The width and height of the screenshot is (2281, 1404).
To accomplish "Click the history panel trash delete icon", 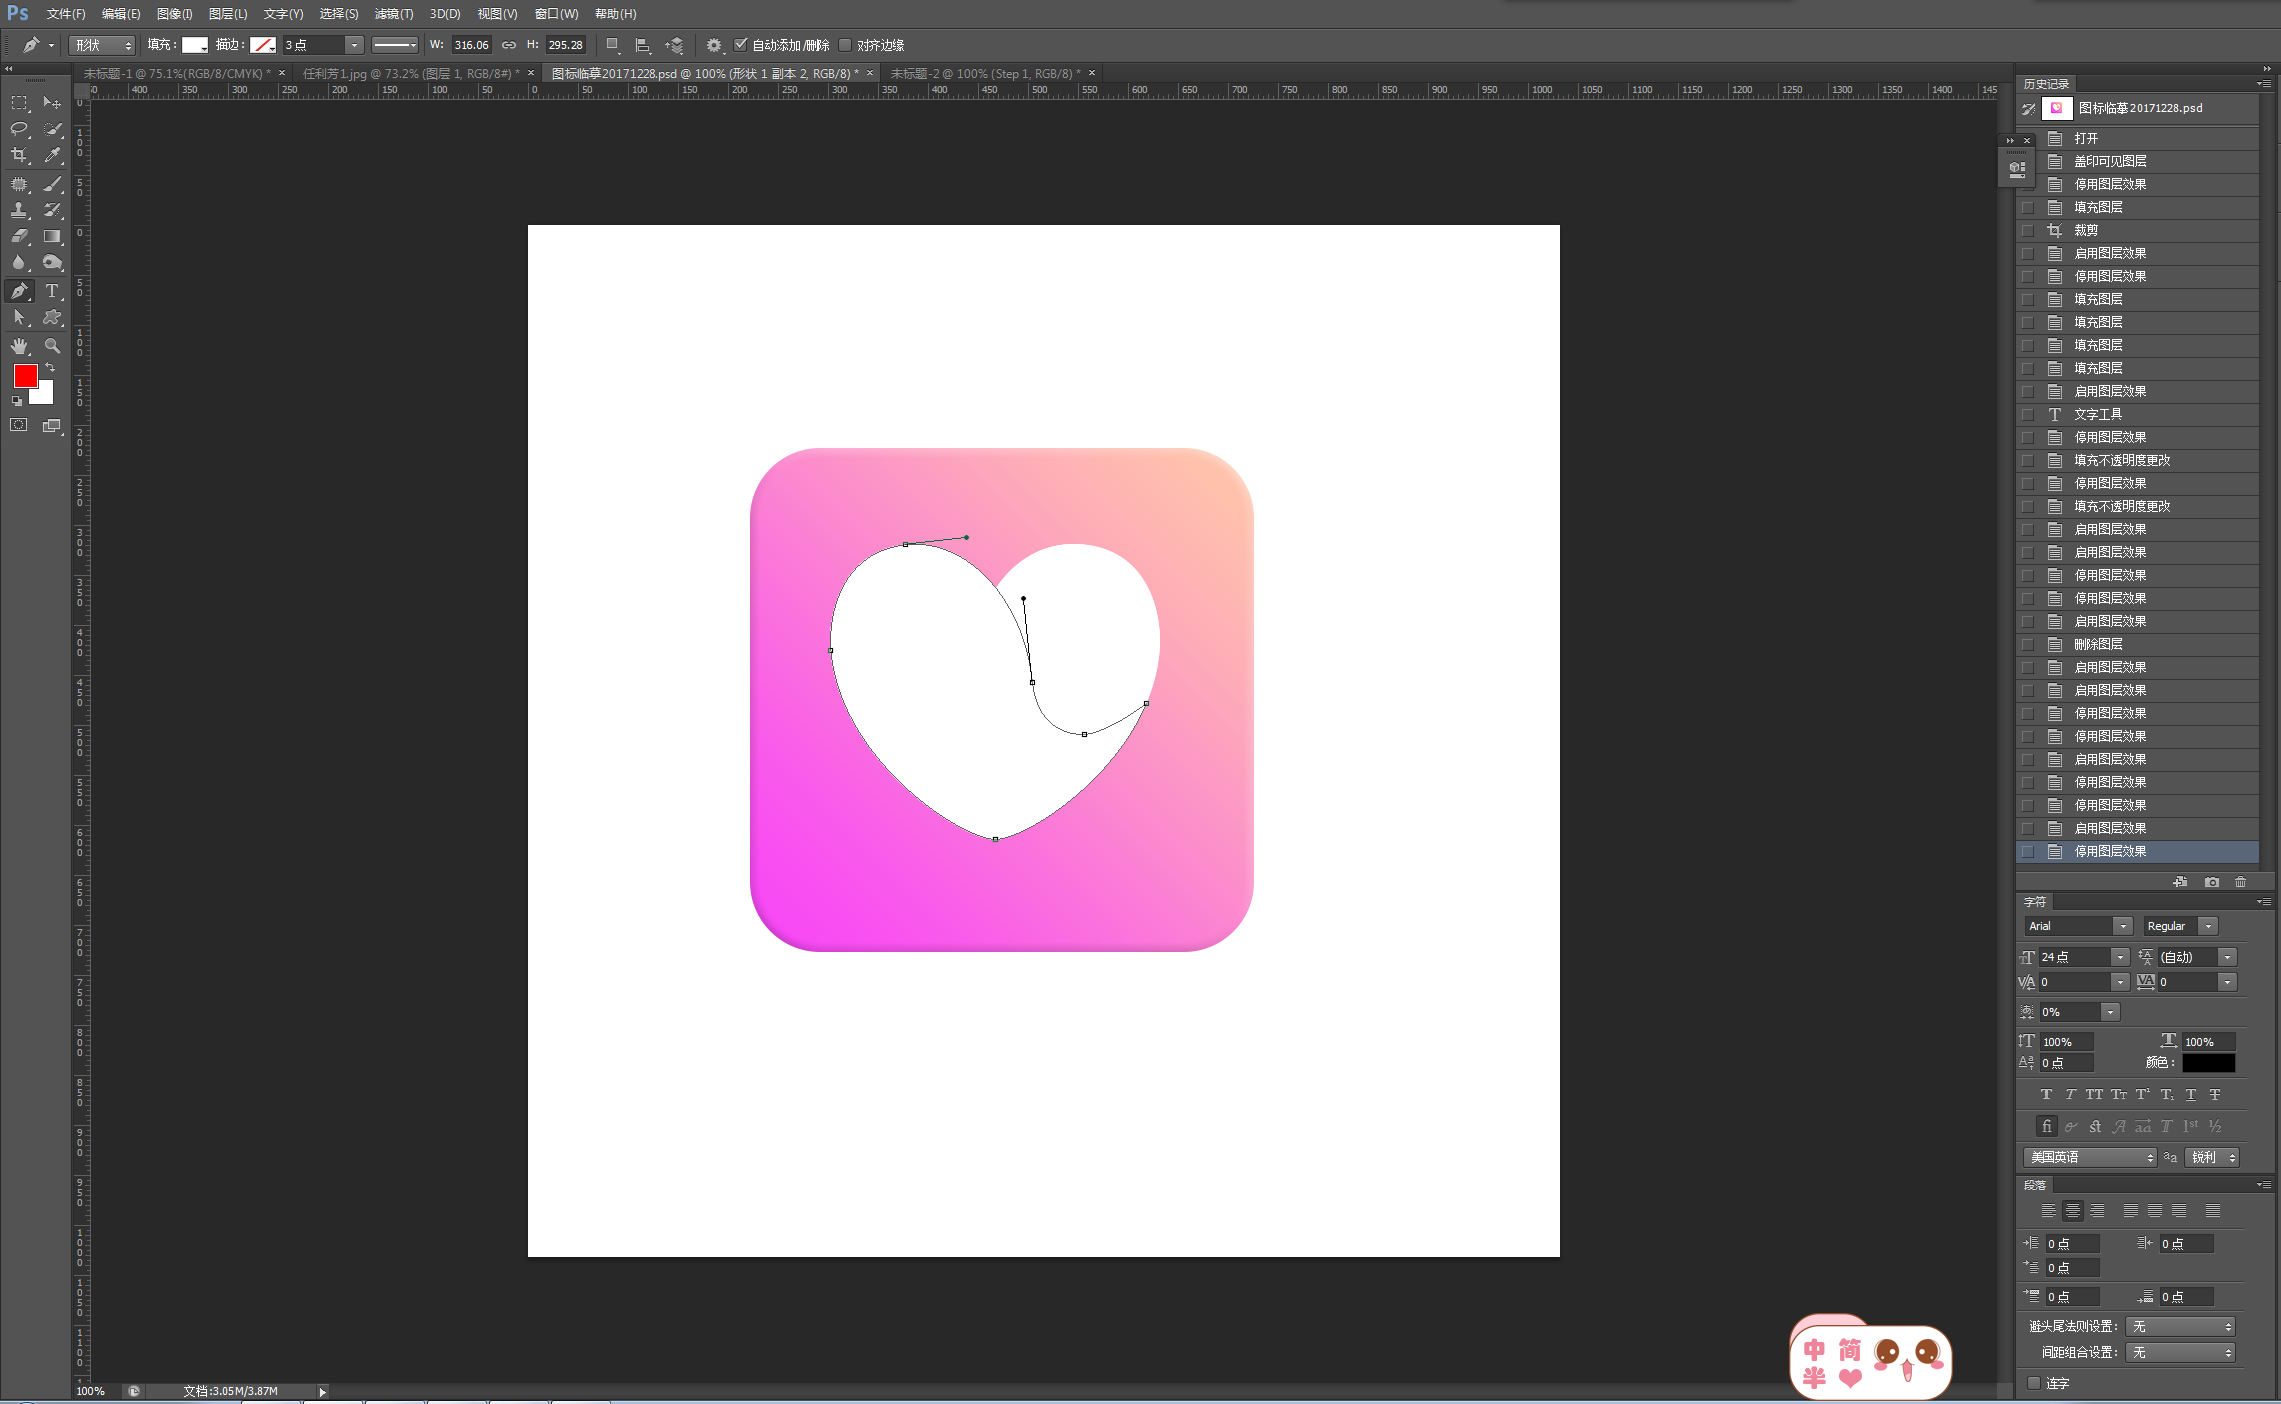I will (x=2240, y=882).
